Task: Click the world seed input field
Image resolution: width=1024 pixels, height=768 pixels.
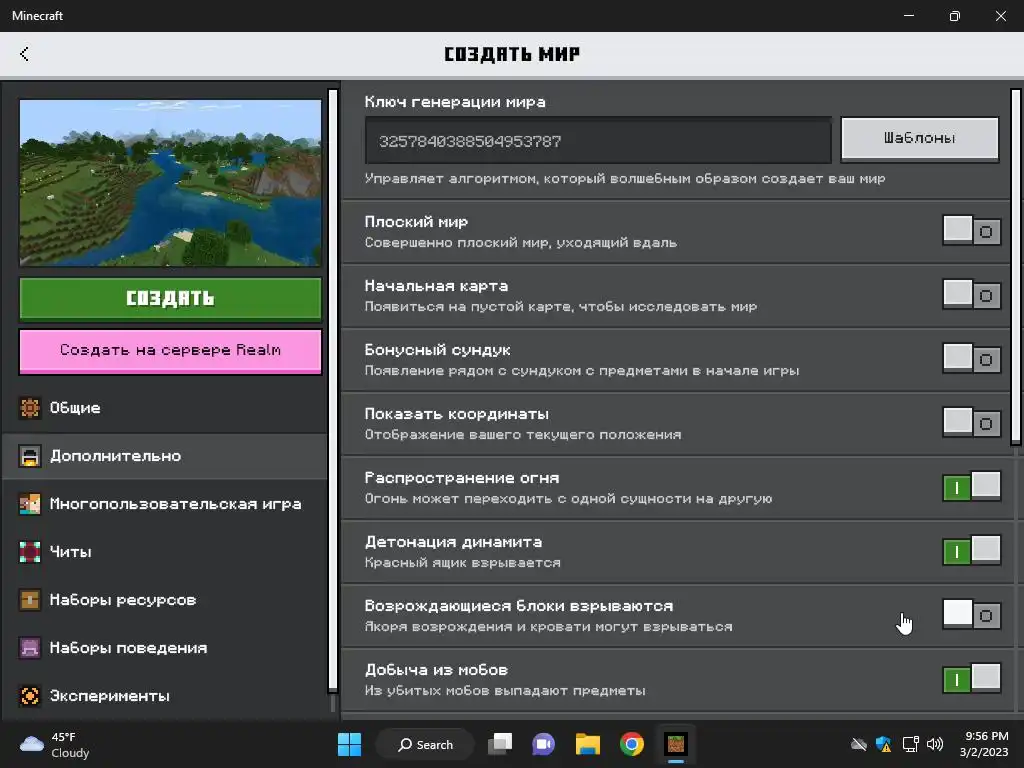Action: point(598,140)
